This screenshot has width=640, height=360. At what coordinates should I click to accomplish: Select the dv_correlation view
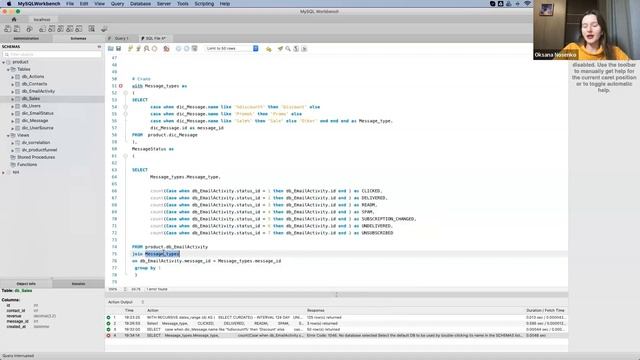tap(36, 142)
